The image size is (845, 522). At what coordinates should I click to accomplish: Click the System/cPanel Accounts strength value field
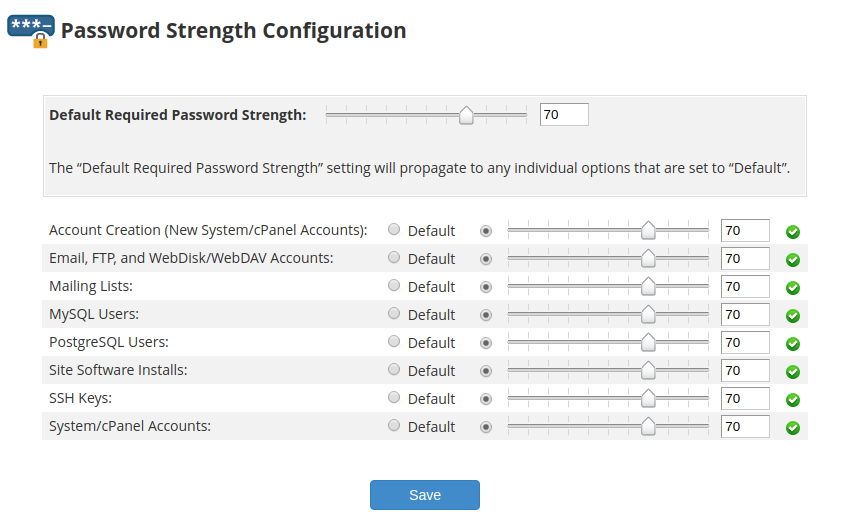(745, 427)
